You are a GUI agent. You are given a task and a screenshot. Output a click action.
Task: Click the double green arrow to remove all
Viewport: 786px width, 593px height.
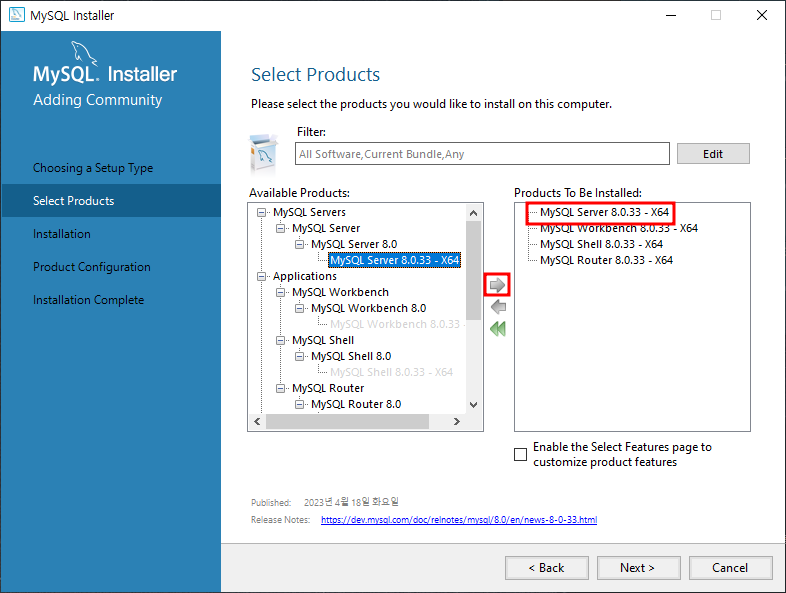[498, 329]
